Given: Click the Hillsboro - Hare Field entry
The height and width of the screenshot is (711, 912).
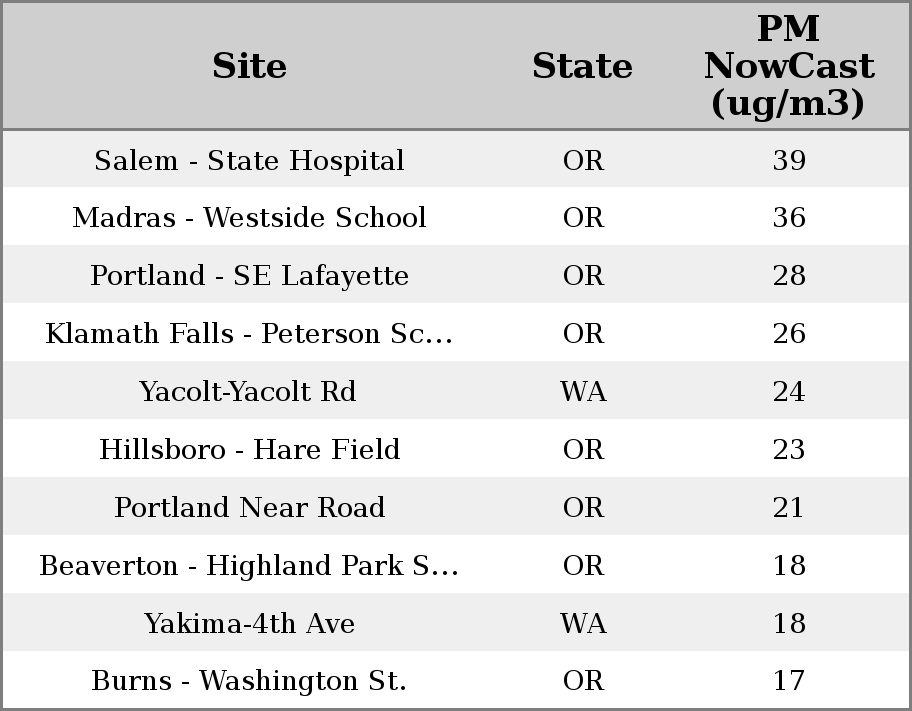Looking at the screenshot, I should click(249, 450).
